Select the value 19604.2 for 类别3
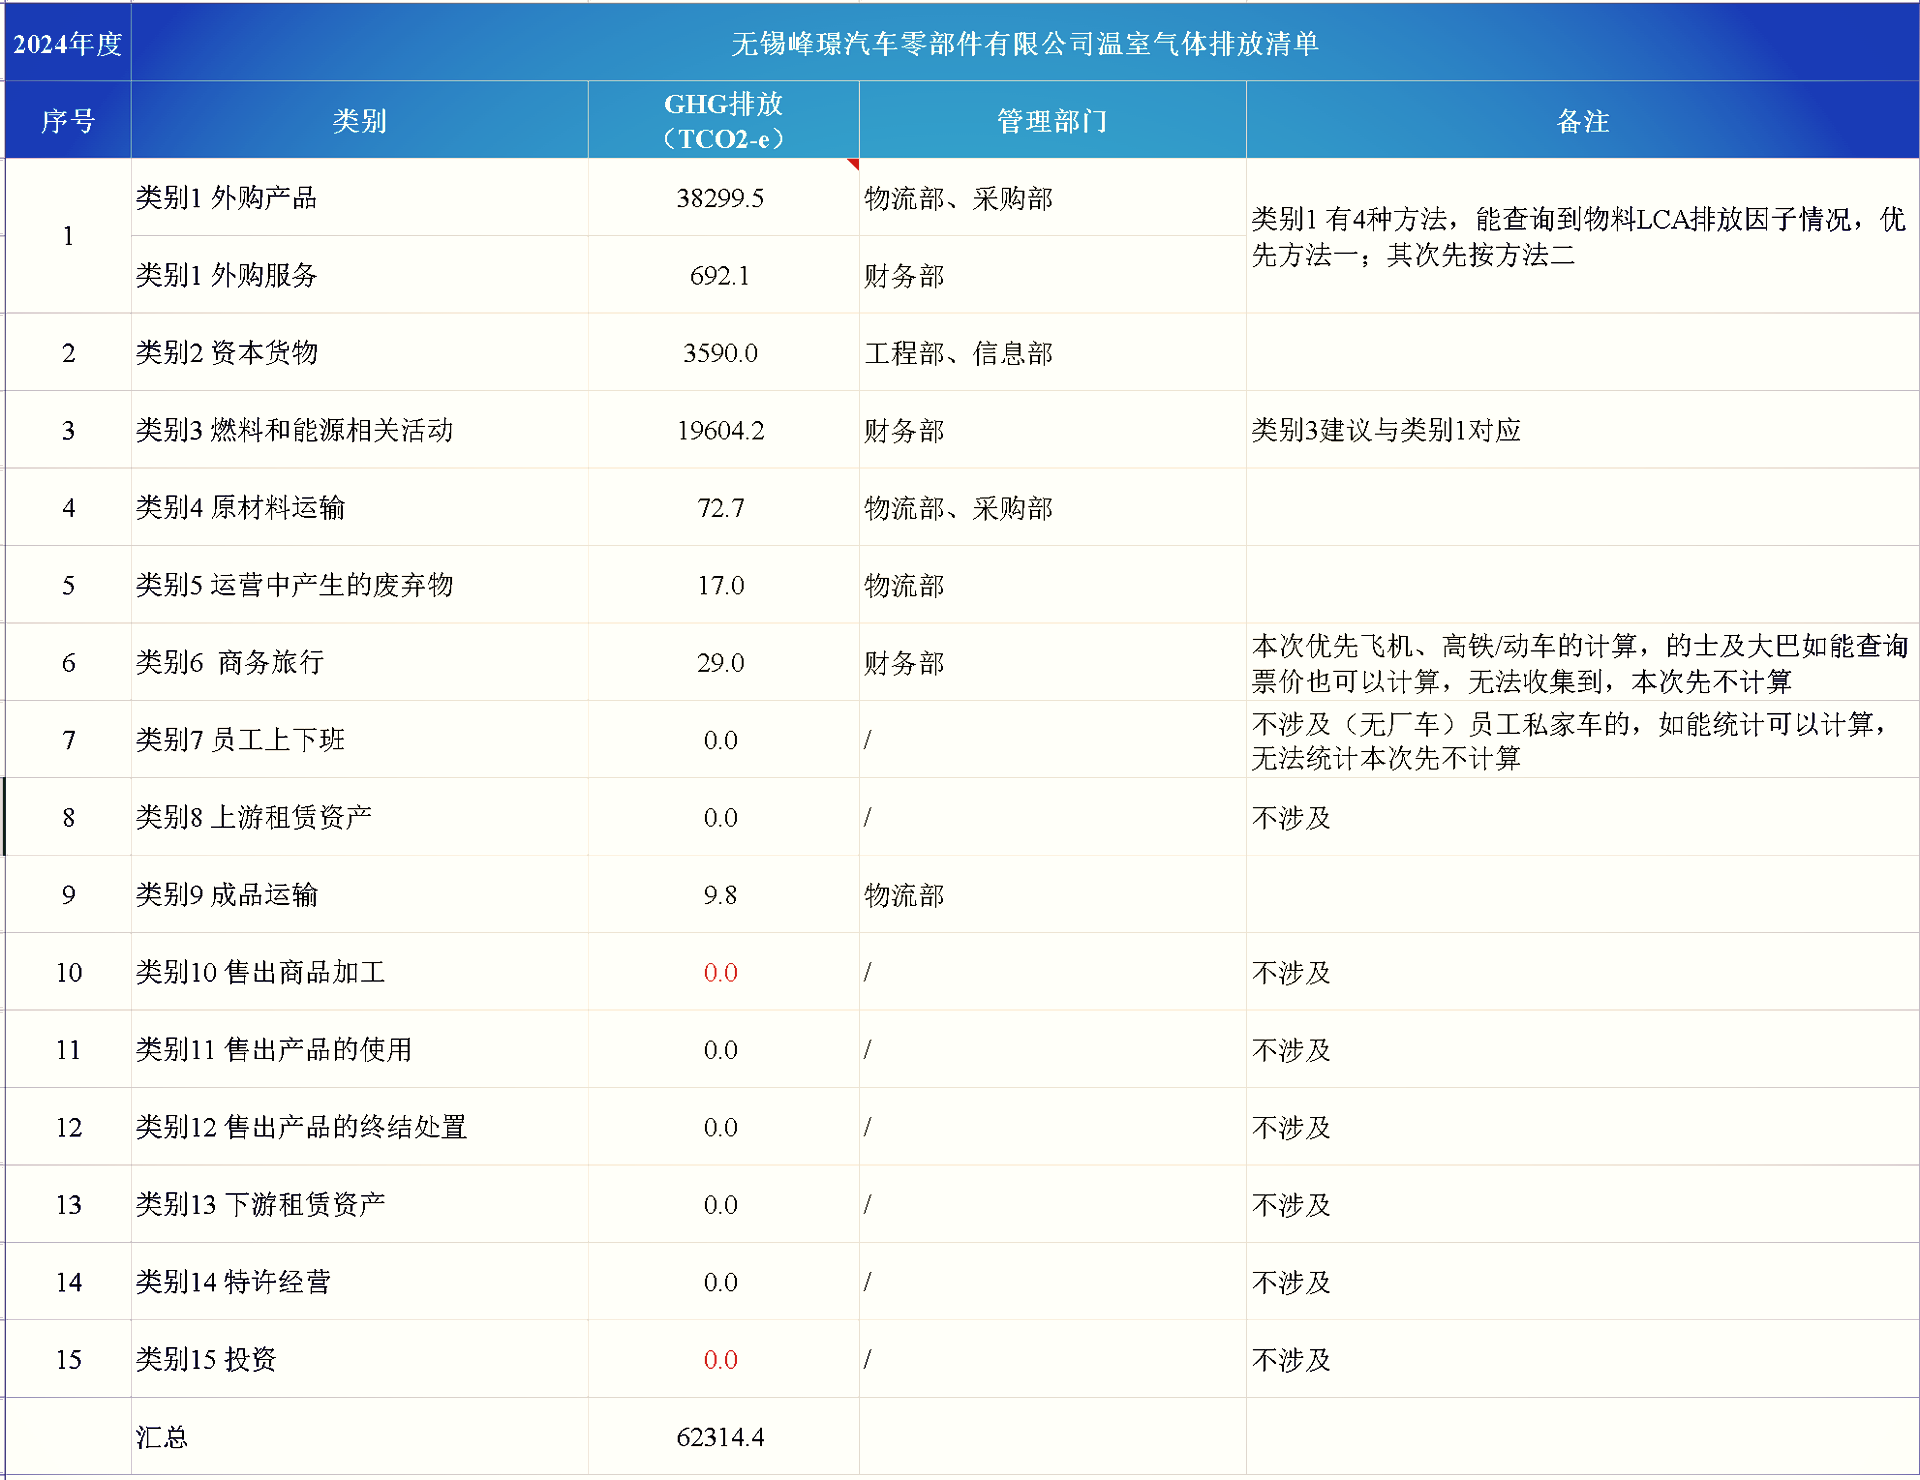 [x=722, y=431]
